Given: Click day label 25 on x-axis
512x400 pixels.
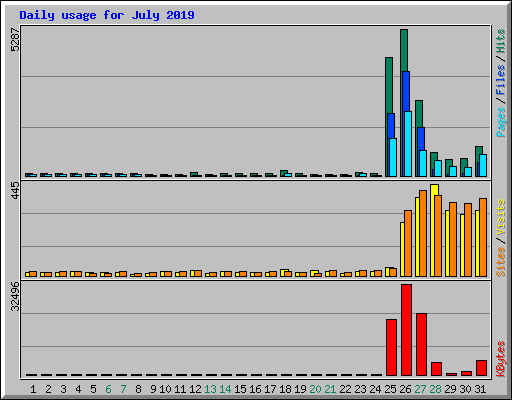Looking at the screenshot, I should 390,389.
